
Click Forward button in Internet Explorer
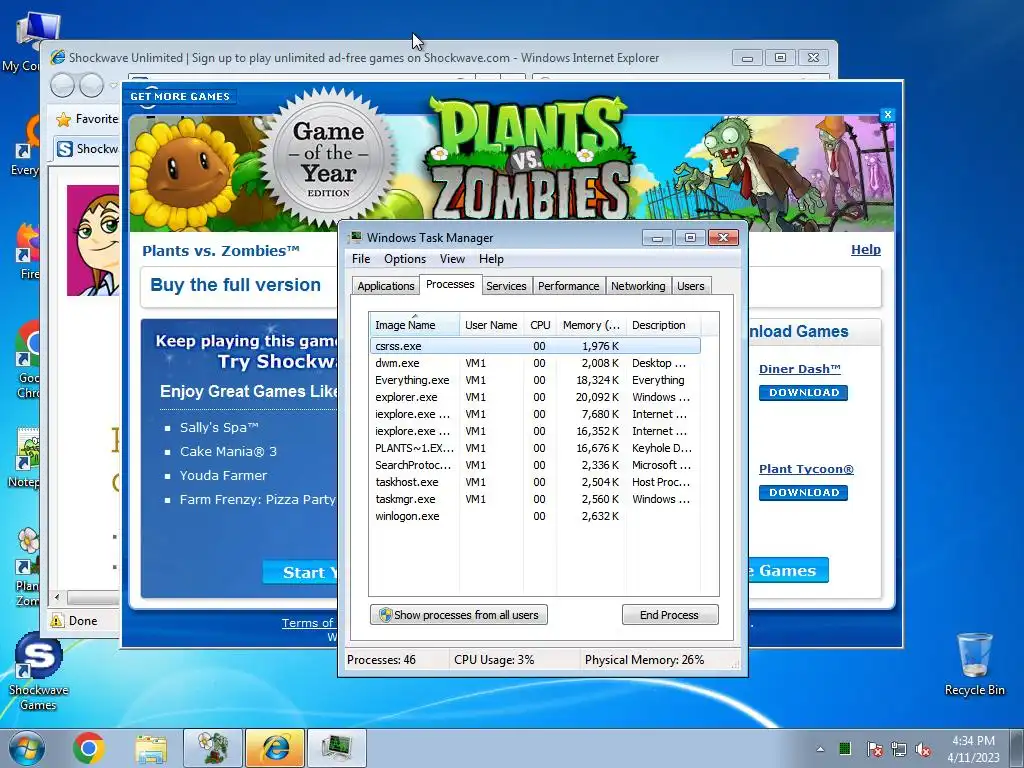(91, 85)
